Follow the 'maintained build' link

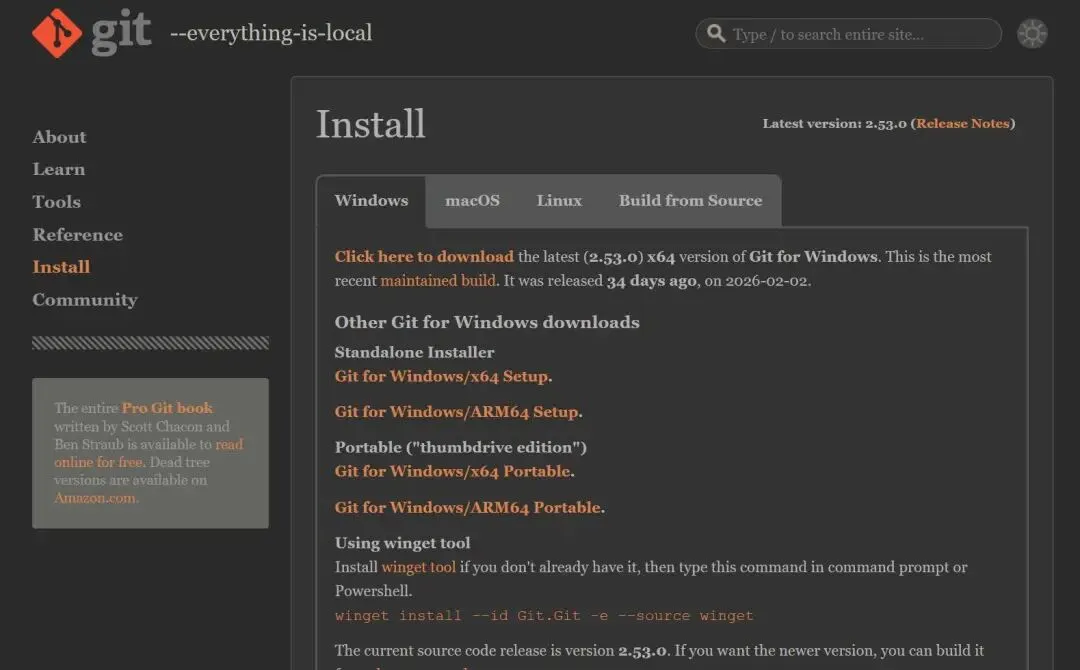click(x=437, y=281)
